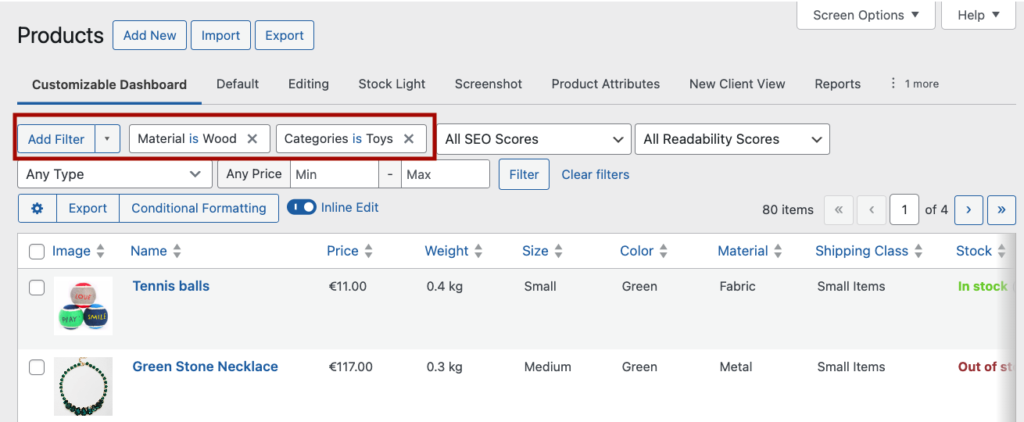The image size is (1024, 422).
Task: Click the Clear filters link
Action: 596,174
